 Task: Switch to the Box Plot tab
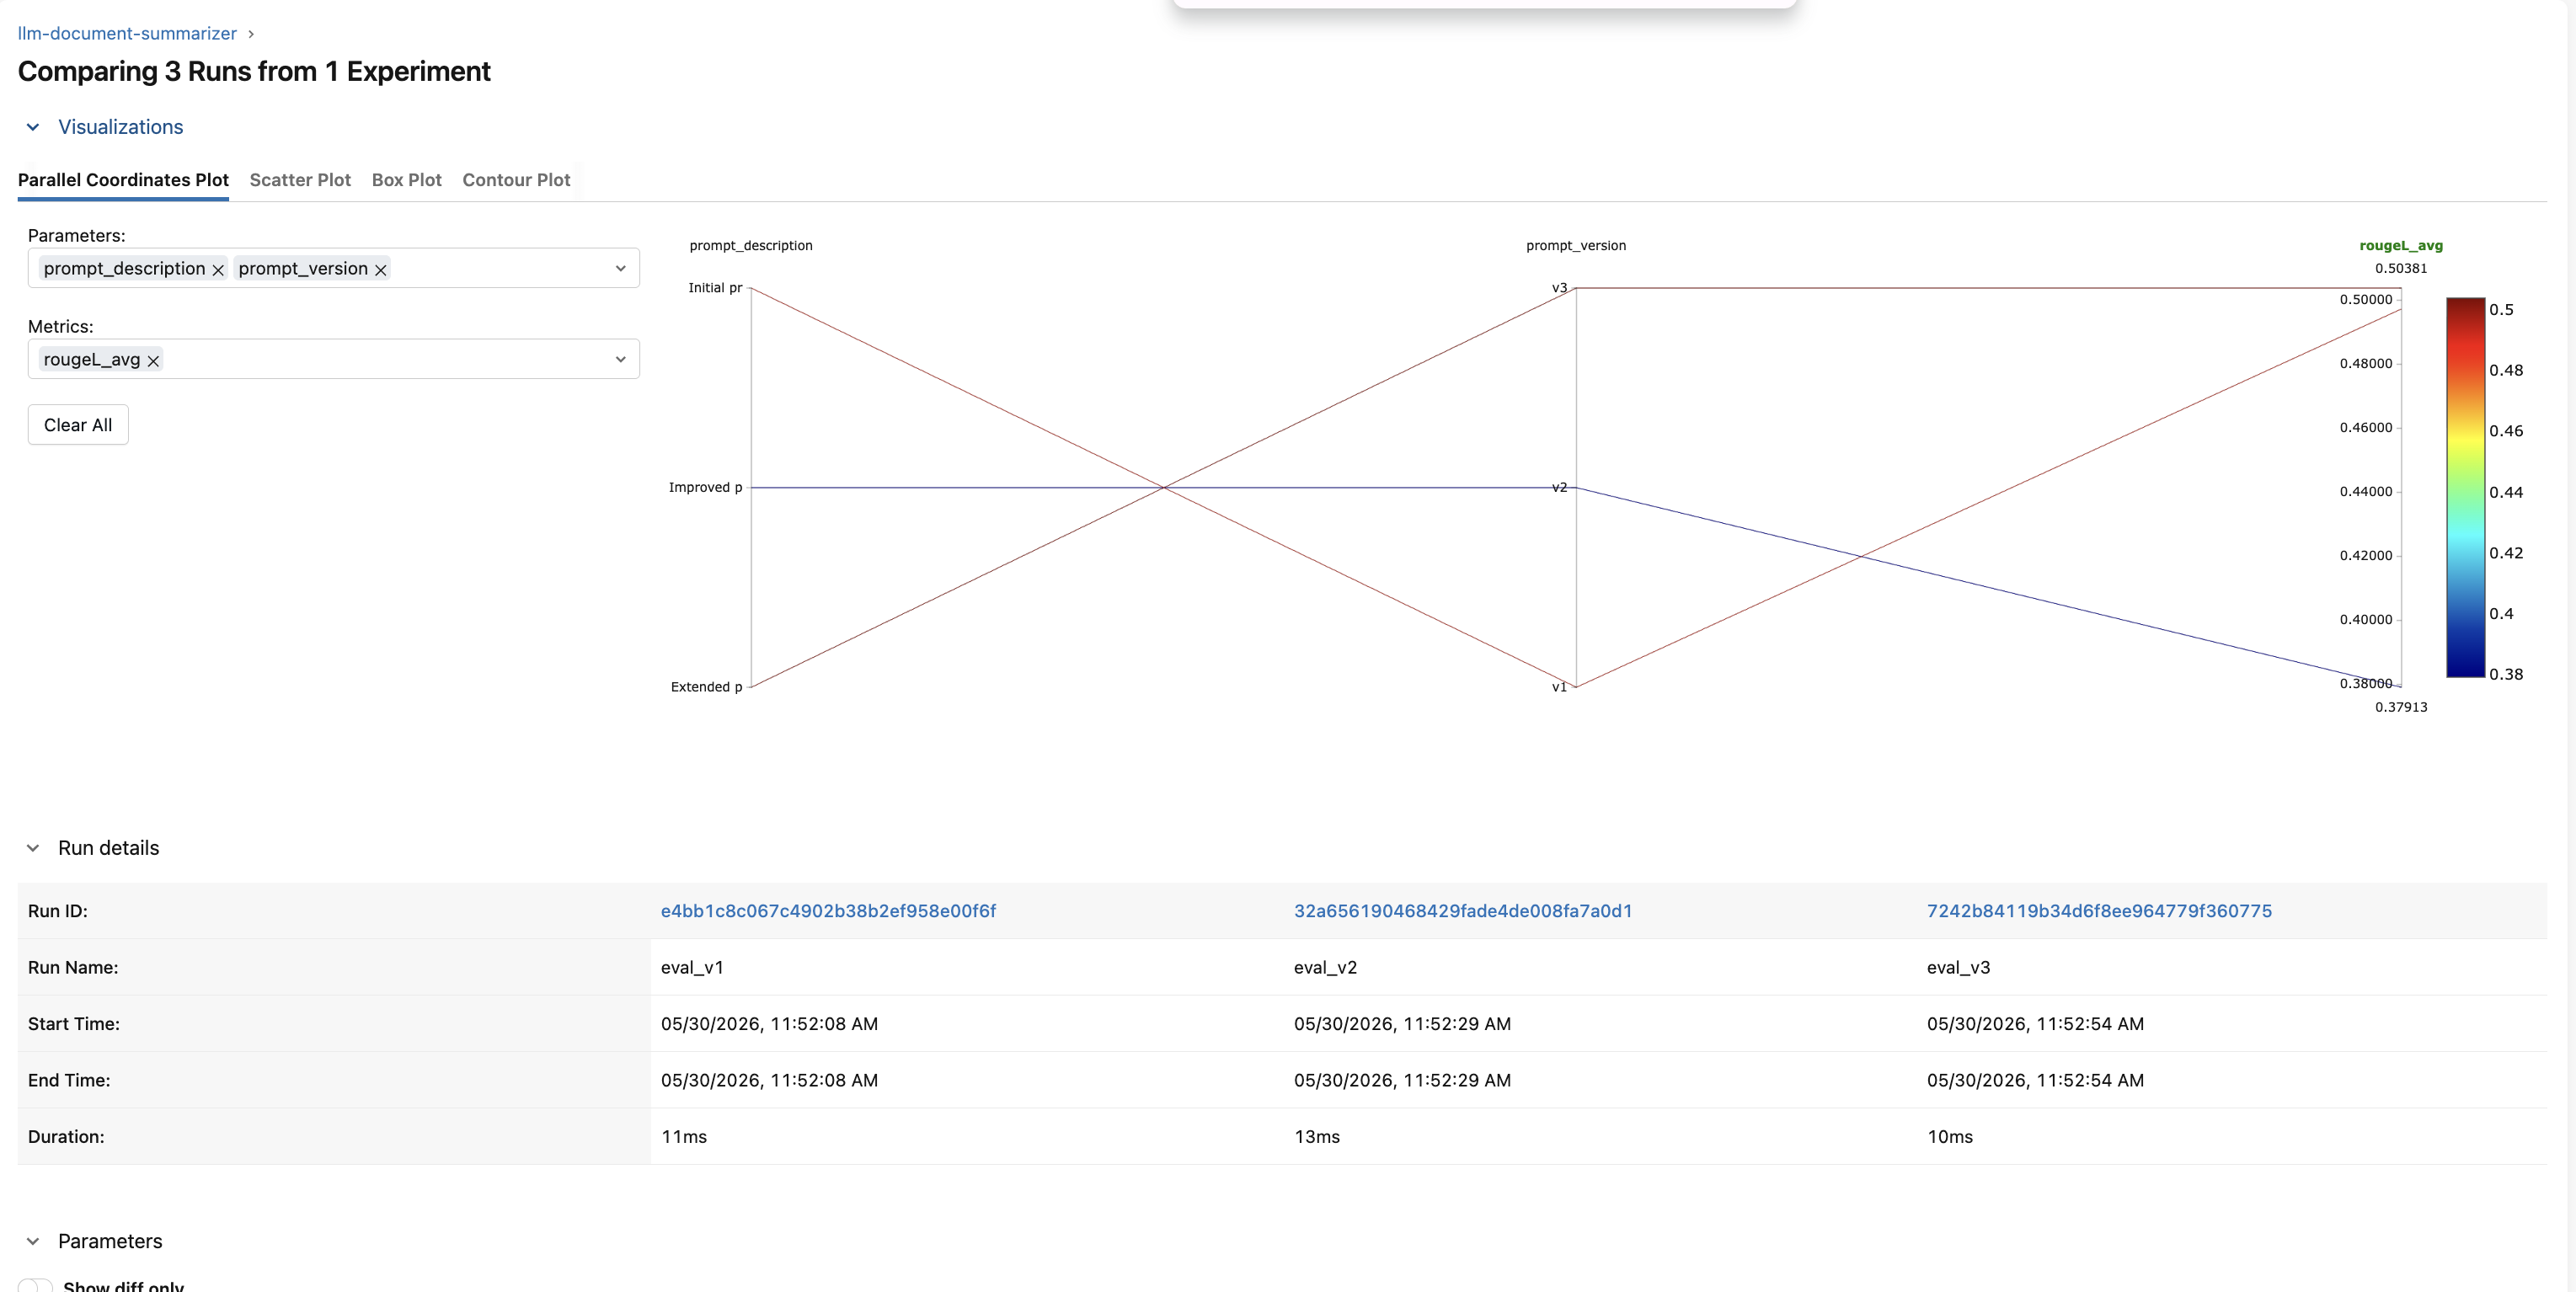(x=406, y=180)
